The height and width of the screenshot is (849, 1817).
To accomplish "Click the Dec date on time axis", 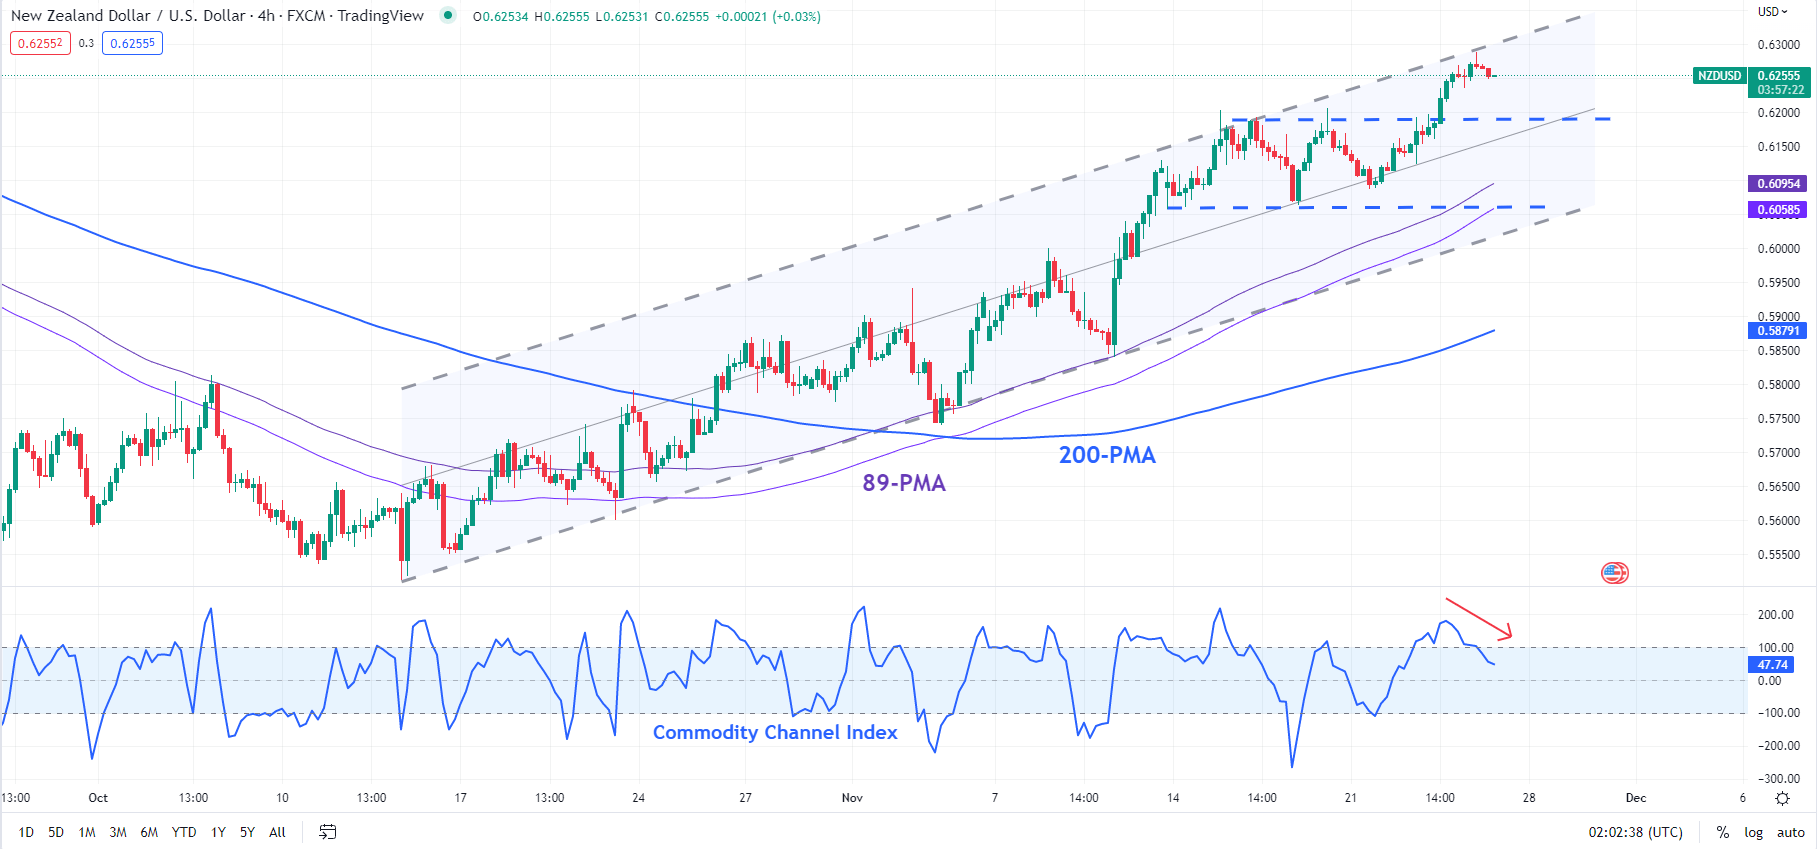I will (x=1636, y=798).
